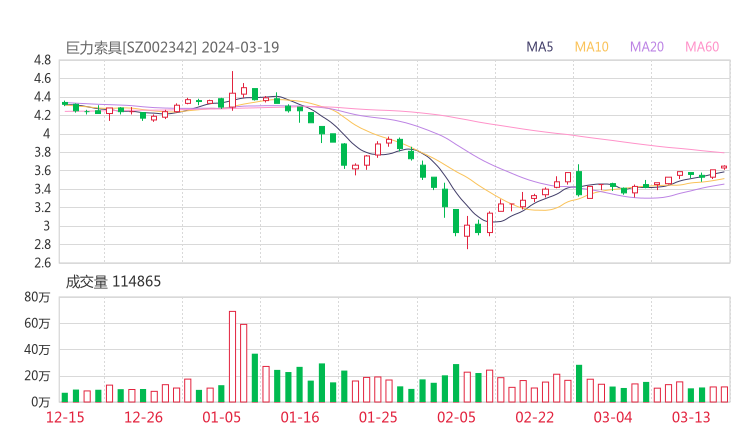Click the 01-16 date label
This screenshot has height=440, width=740.
[x=300, y=417]
